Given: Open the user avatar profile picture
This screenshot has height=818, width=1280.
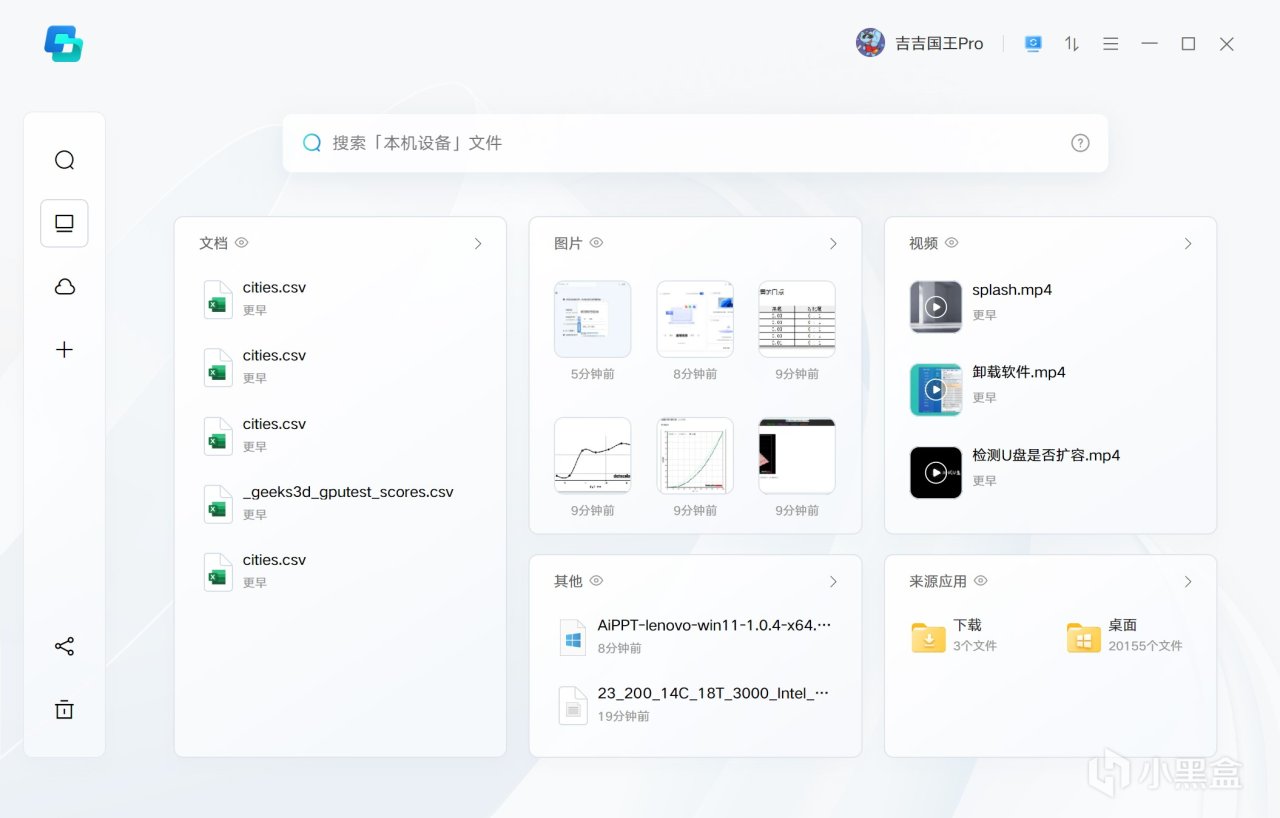Looking at the screenshot, I should point(870,43).
